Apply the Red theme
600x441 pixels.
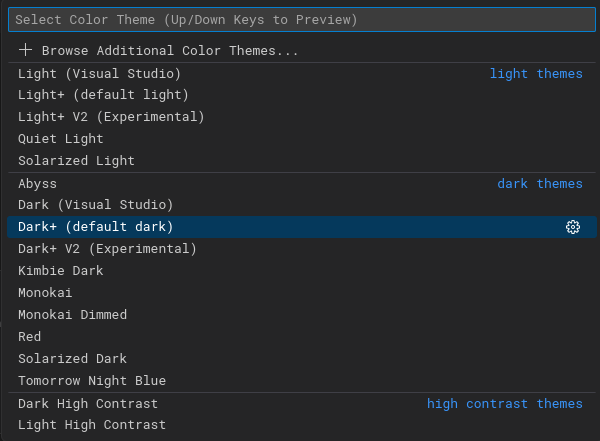point(302,337)
